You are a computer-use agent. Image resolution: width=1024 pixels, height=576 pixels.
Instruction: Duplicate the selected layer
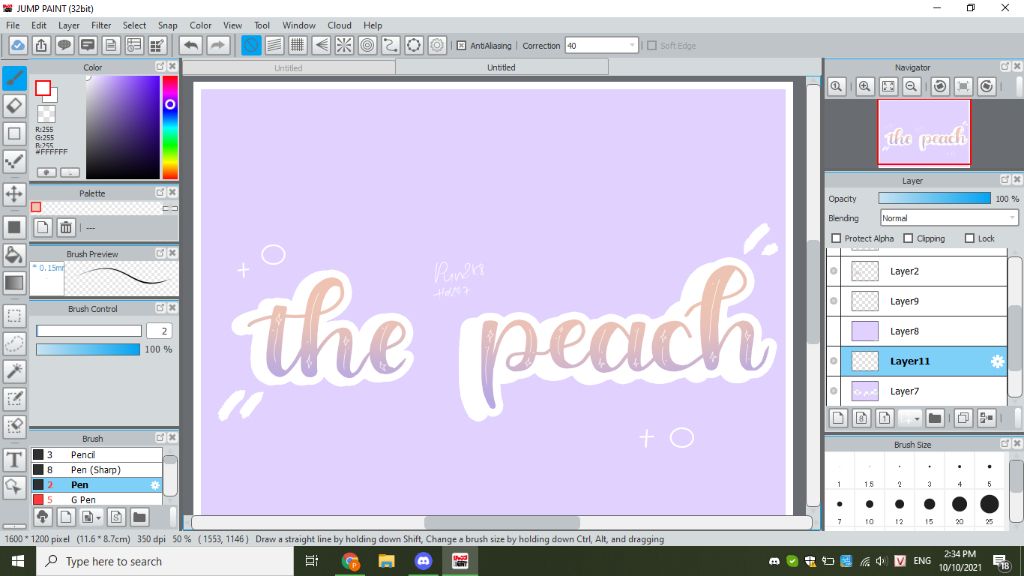963,418
